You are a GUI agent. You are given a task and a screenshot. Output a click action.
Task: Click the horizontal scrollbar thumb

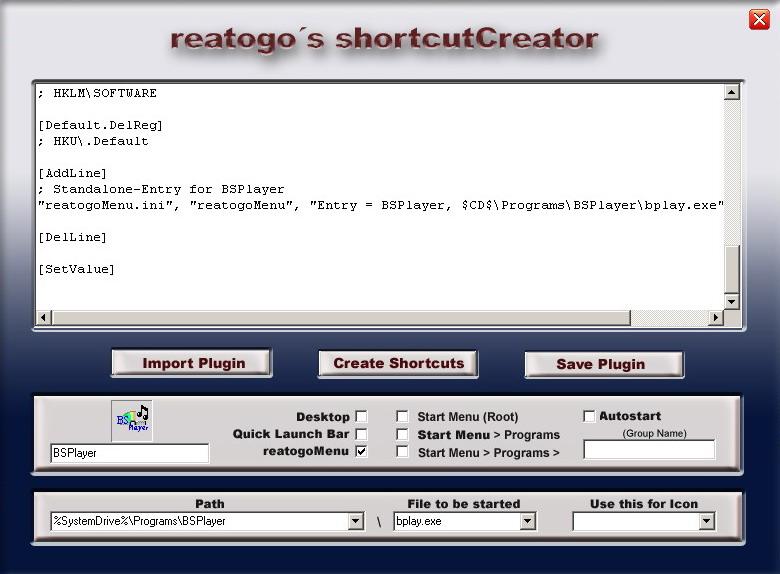[x=341, y=317]
